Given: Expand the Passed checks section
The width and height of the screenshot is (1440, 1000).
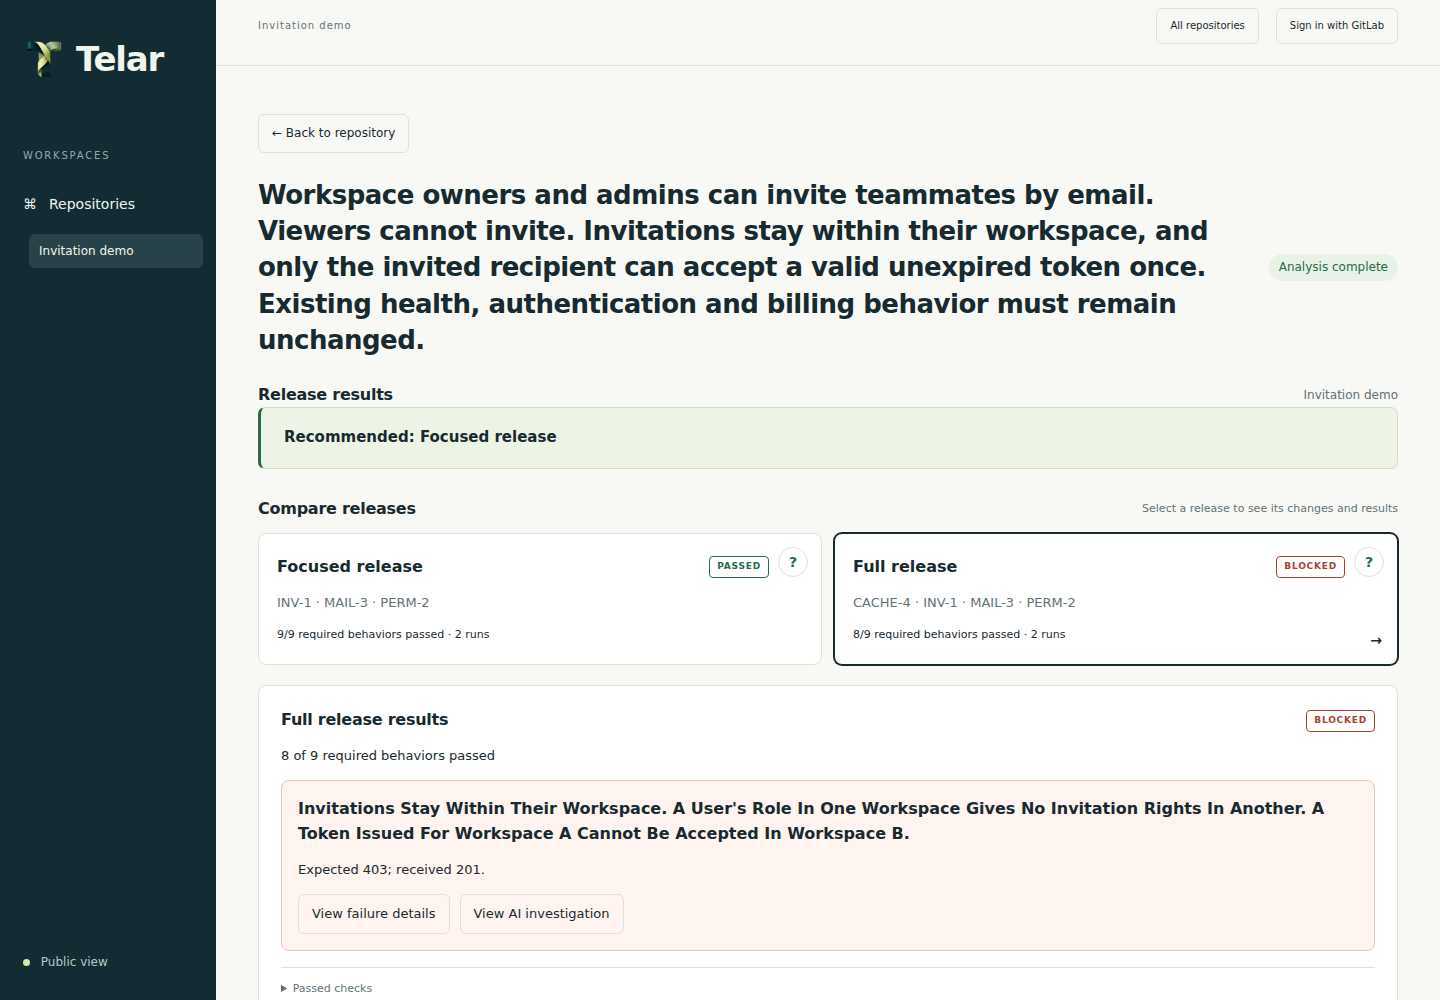Looking at the screenshot, I should (327, 988).
